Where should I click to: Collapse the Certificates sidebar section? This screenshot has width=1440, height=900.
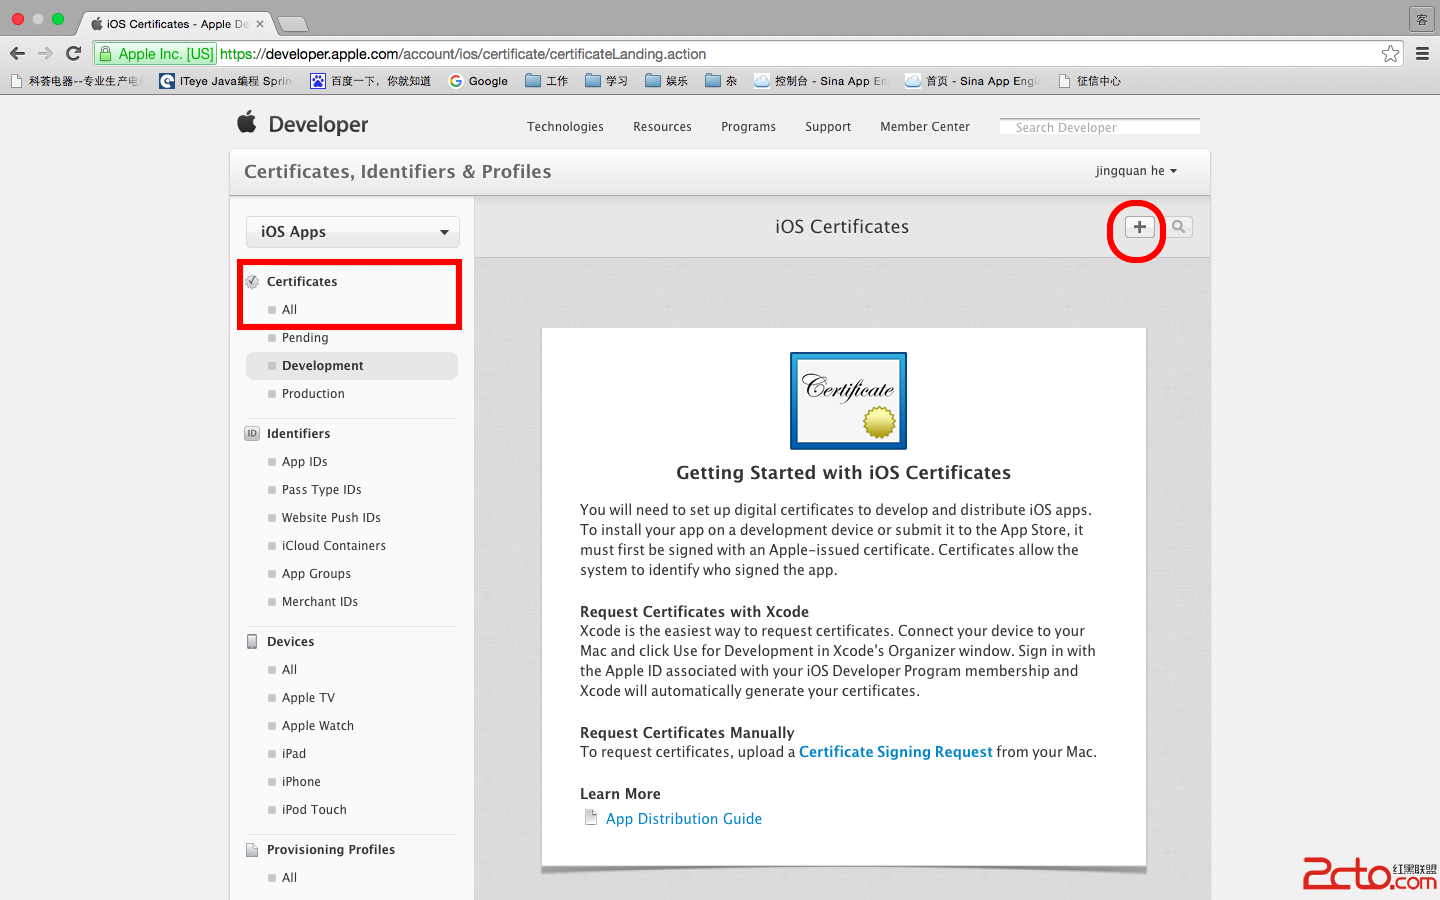[301, 282]
